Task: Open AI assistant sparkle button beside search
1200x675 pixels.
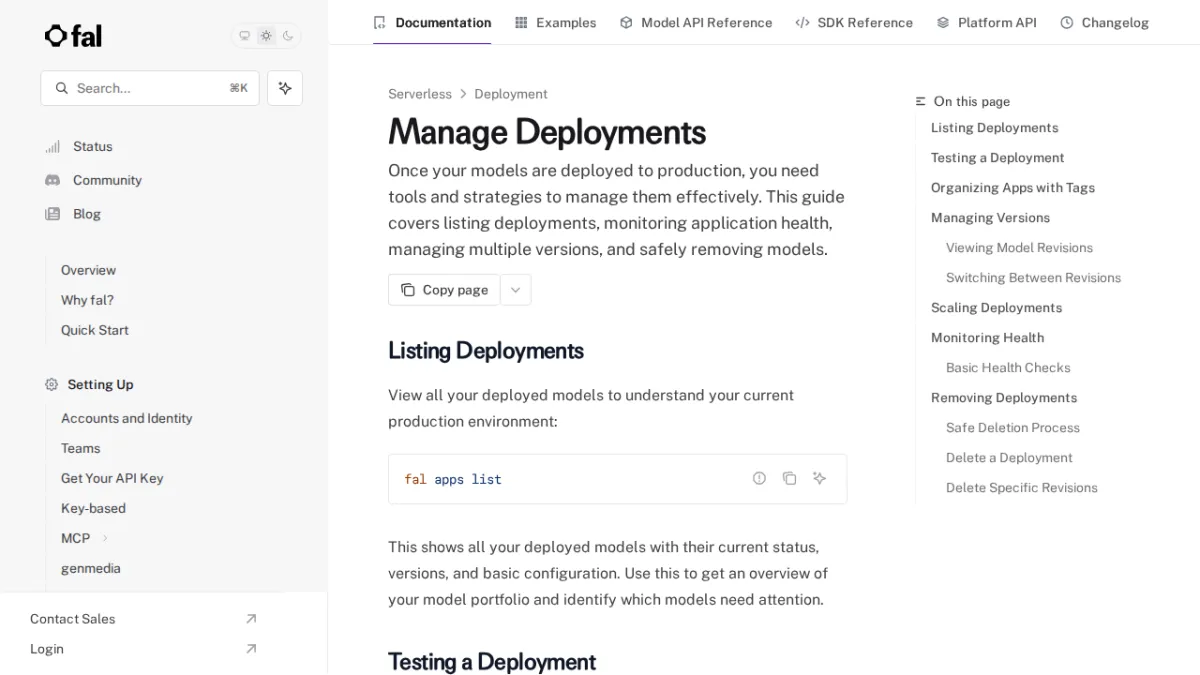Action: (285, 88)
